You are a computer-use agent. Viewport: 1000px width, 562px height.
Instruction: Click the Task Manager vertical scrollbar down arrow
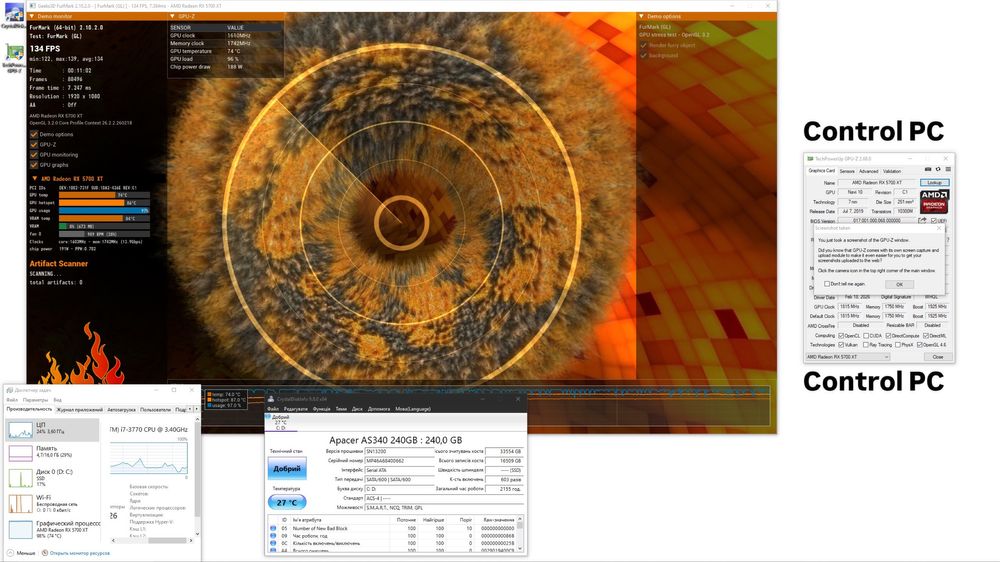pos(197,534)
